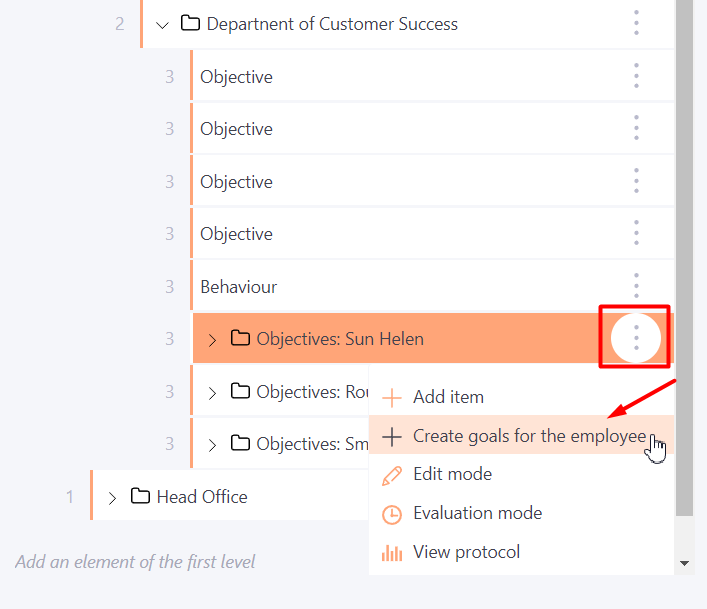707x609 pixels.
Task: Click Add an element of the first level field
Action: pos(135,562)
